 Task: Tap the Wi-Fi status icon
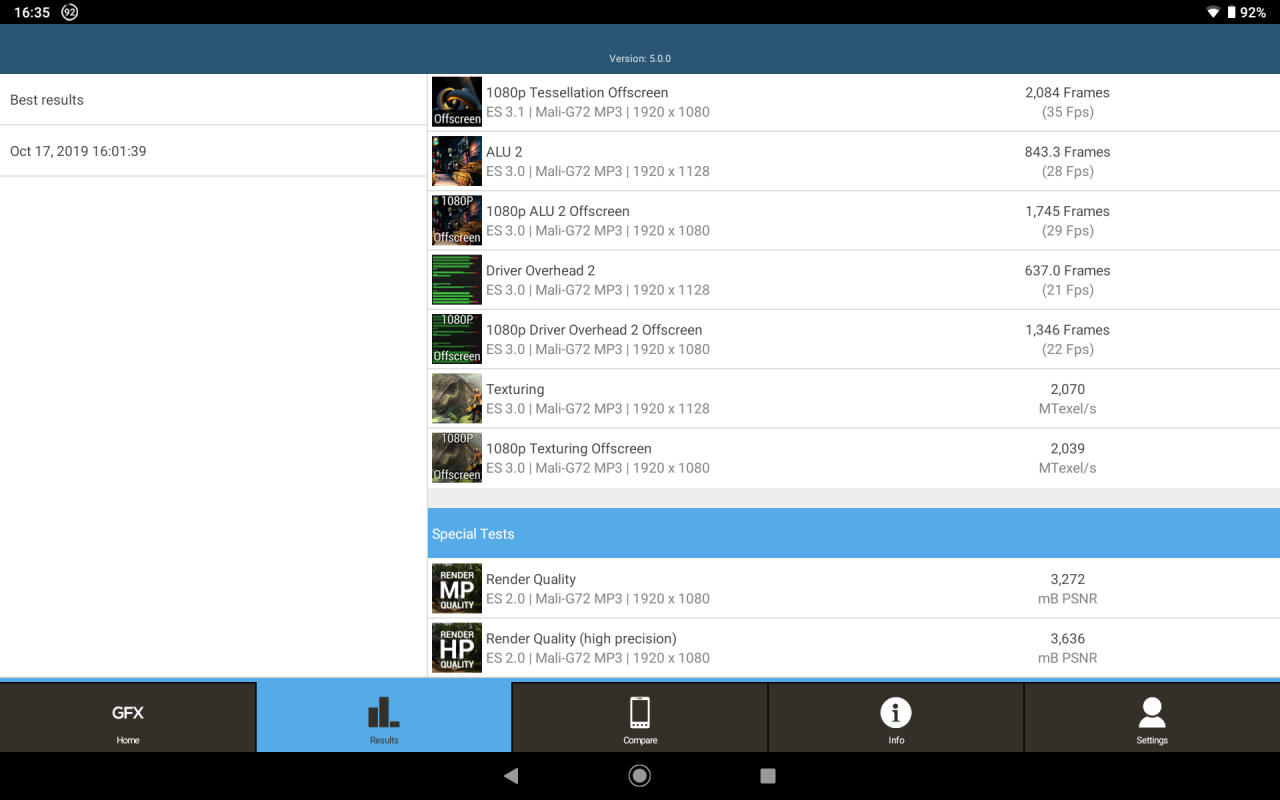pos(1213,13)
